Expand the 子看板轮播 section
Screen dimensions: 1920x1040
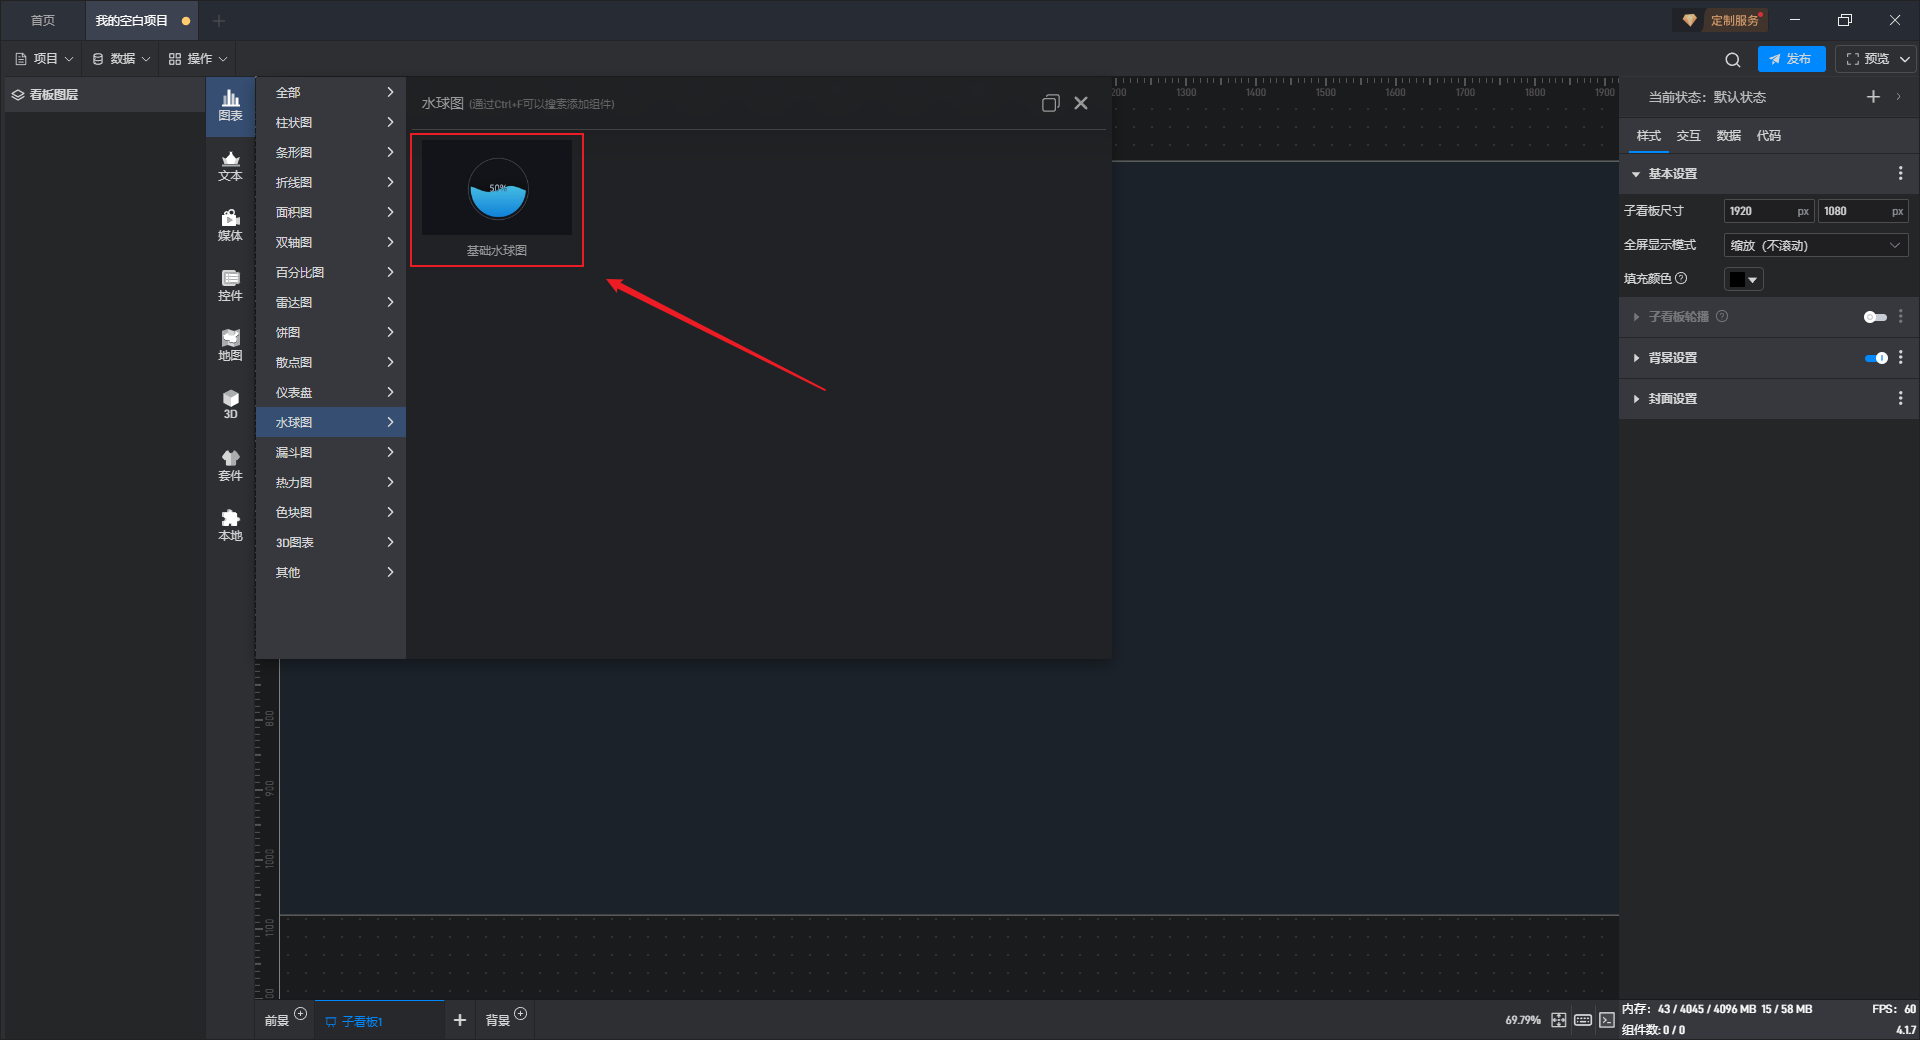click(1636, 317)
